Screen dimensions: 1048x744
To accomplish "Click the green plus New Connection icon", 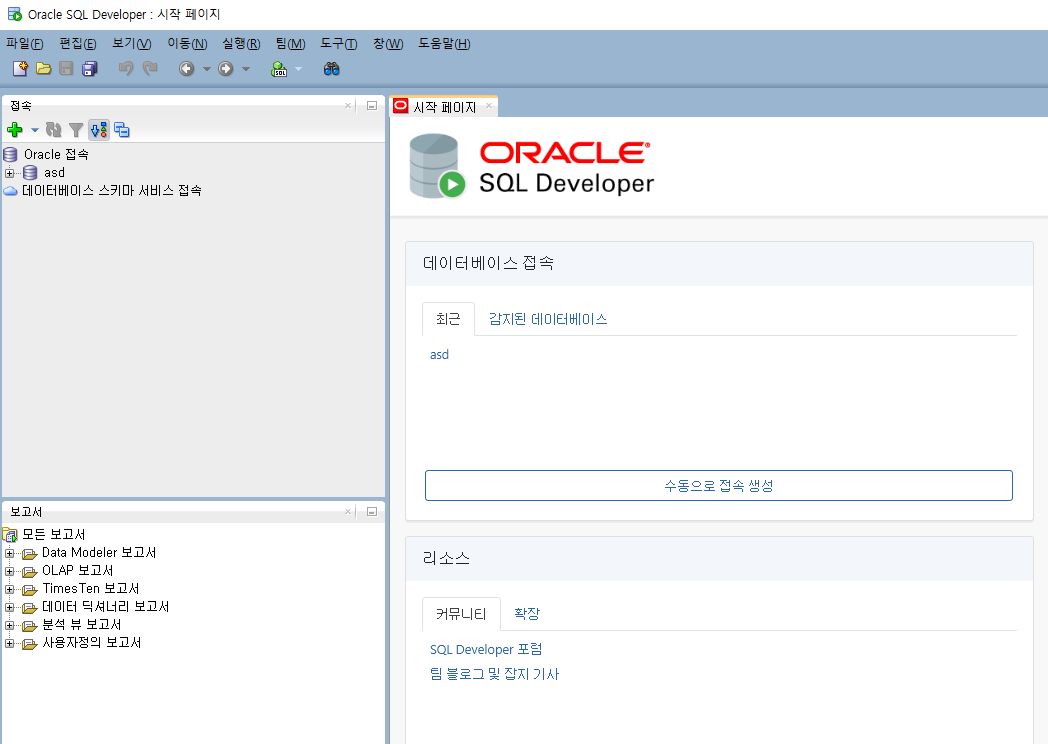I will (x=15, y=130).
